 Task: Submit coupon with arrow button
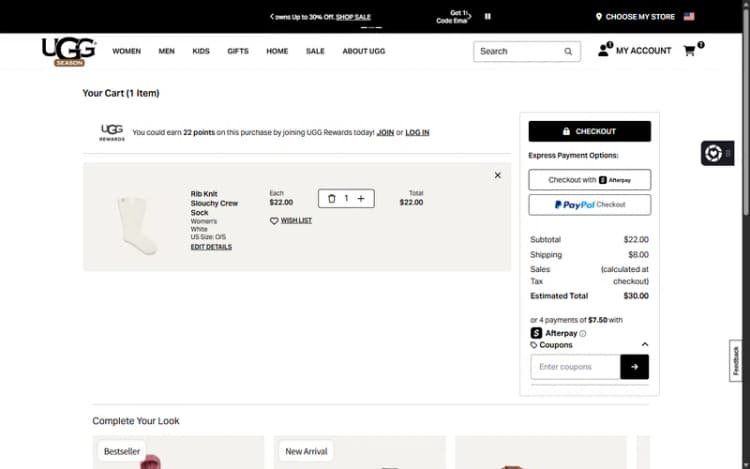[634, 367]
